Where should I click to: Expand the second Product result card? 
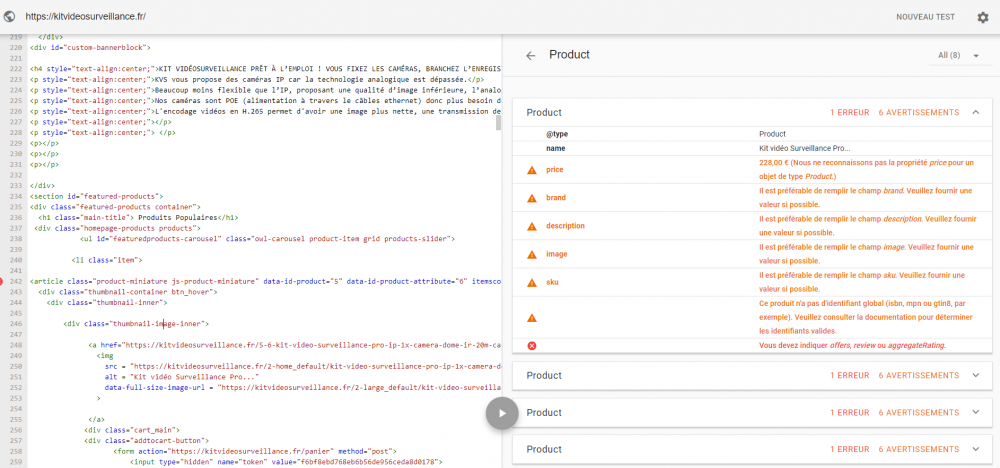[x=975, y=376]
